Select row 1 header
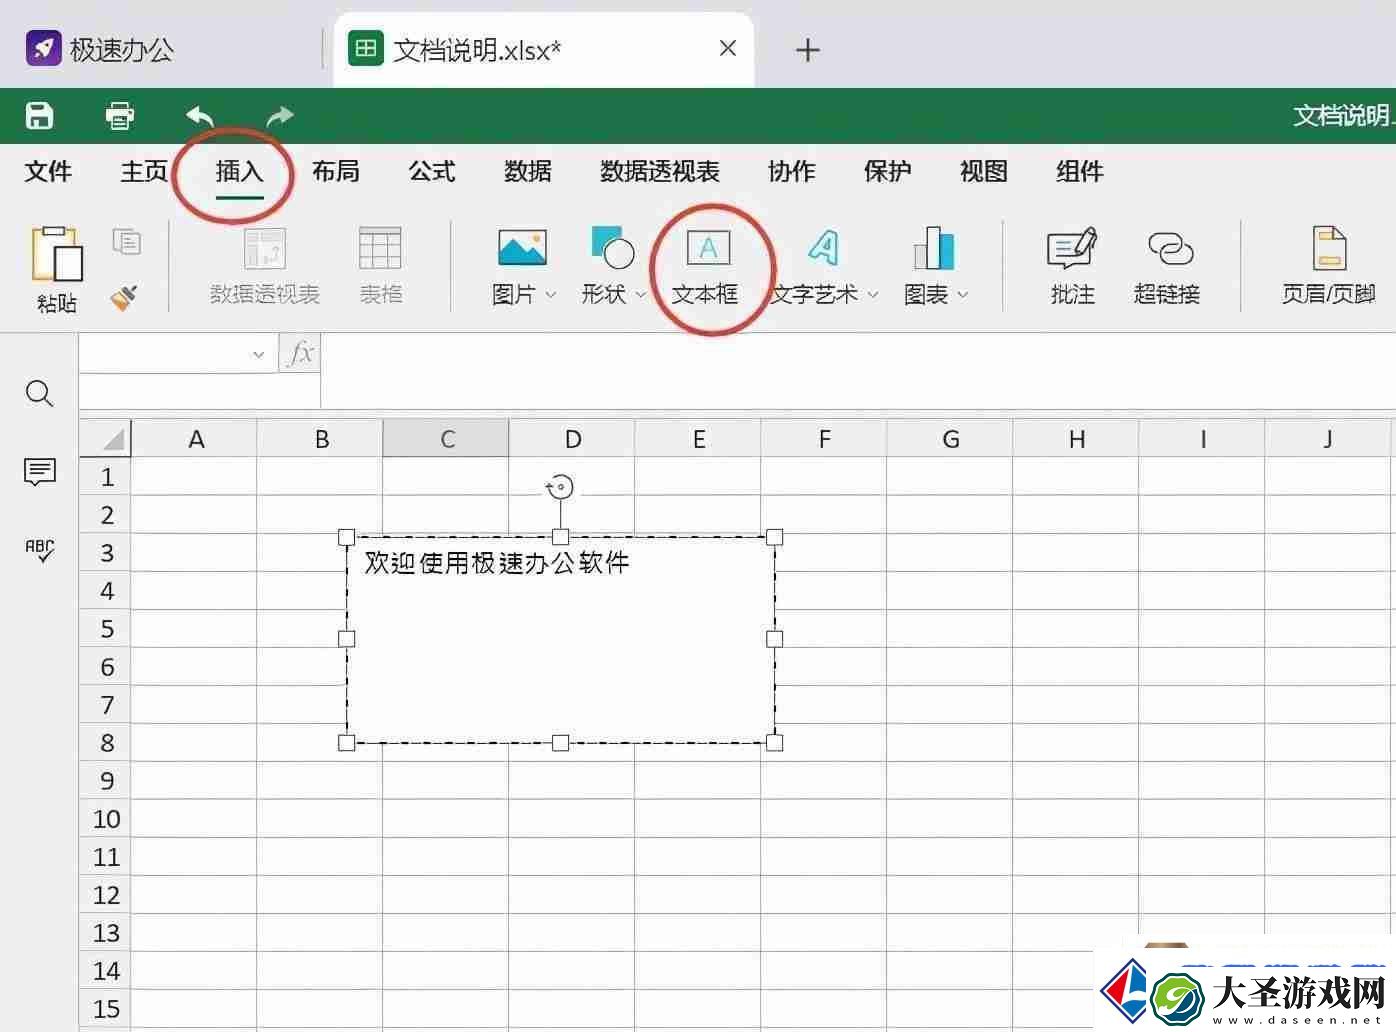This screenshot has width=1396, height=1032. coord(106,477)
